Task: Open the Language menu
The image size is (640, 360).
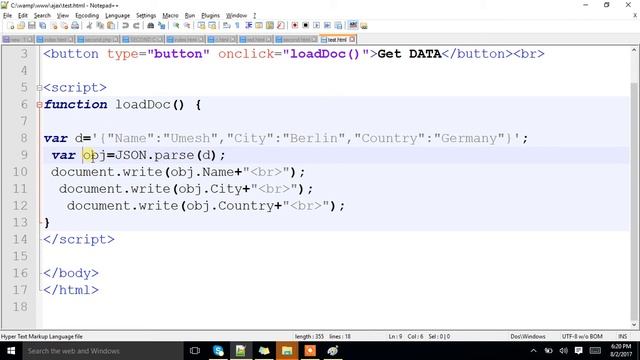Action: [118, 16]
